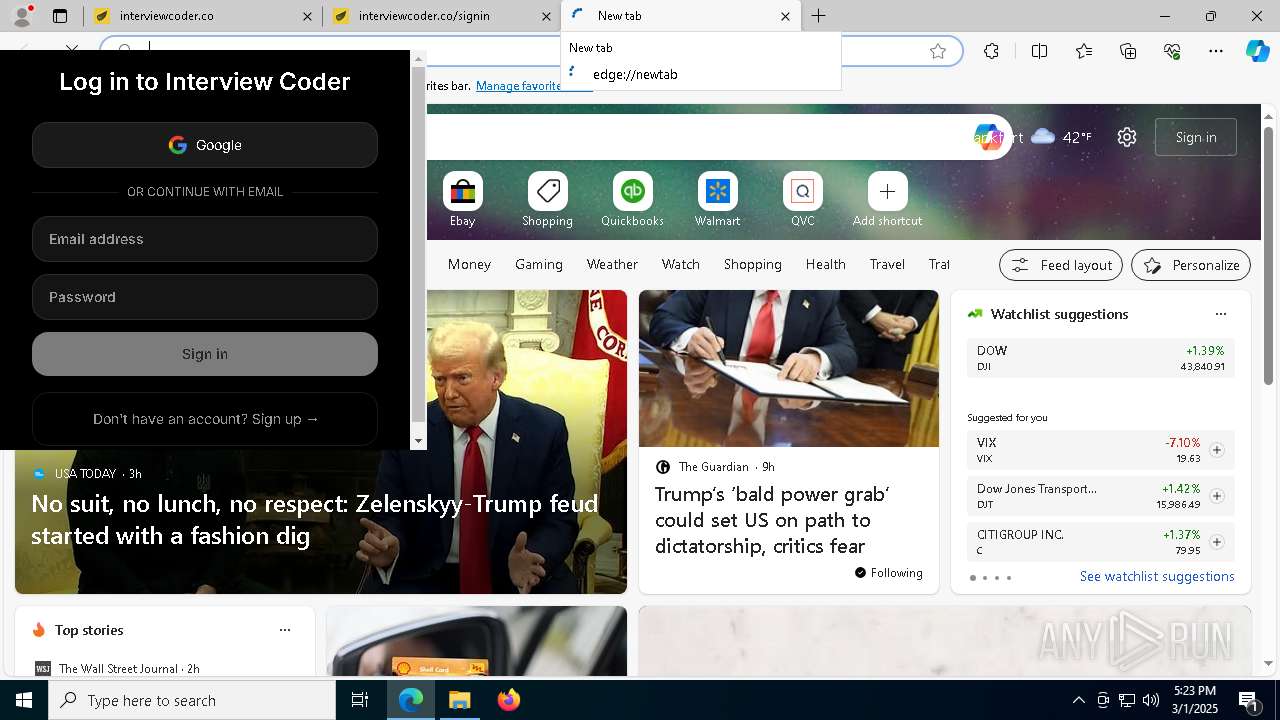Add CITIGROUP INC. to watchlist

point(1216,542)
